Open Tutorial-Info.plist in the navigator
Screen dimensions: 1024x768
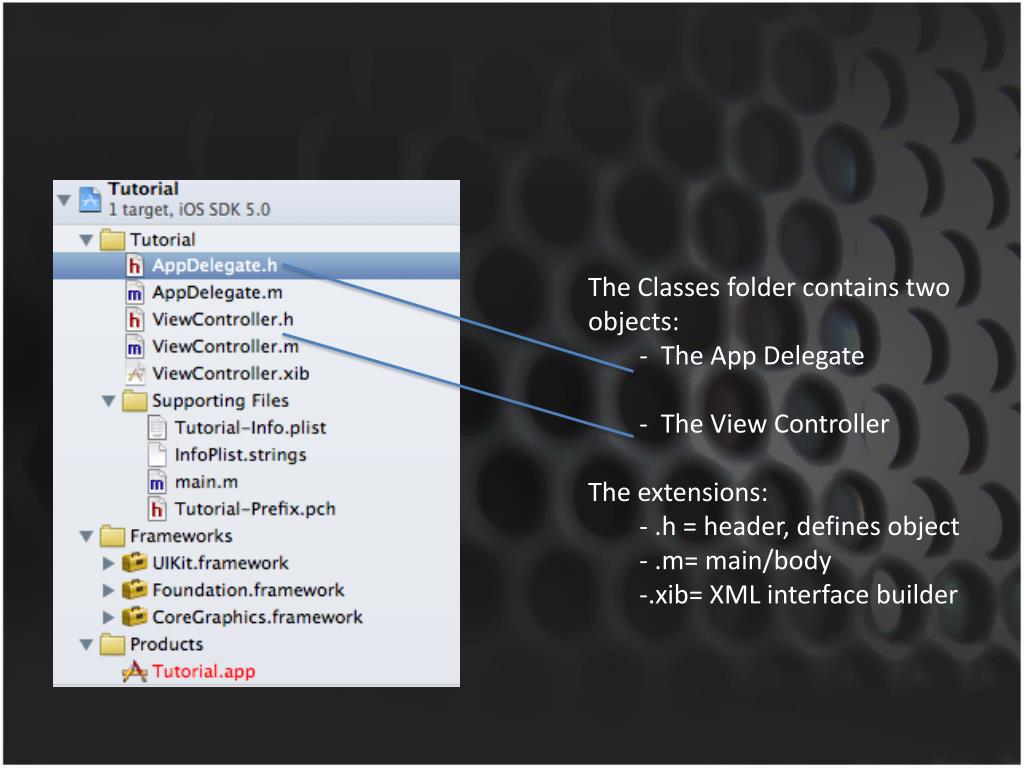[250, 428]
